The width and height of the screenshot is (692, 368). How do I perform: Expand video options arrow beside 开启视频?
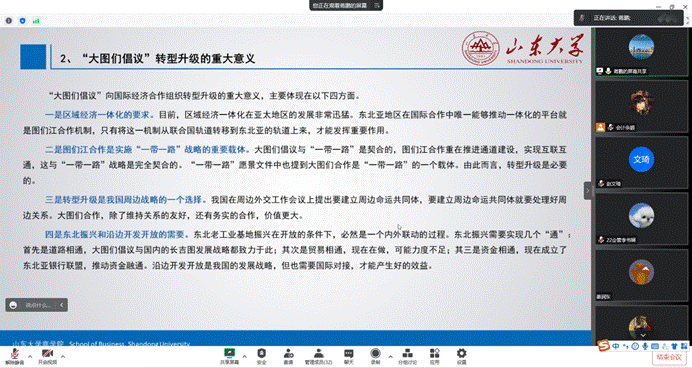(x=63, y=356)
